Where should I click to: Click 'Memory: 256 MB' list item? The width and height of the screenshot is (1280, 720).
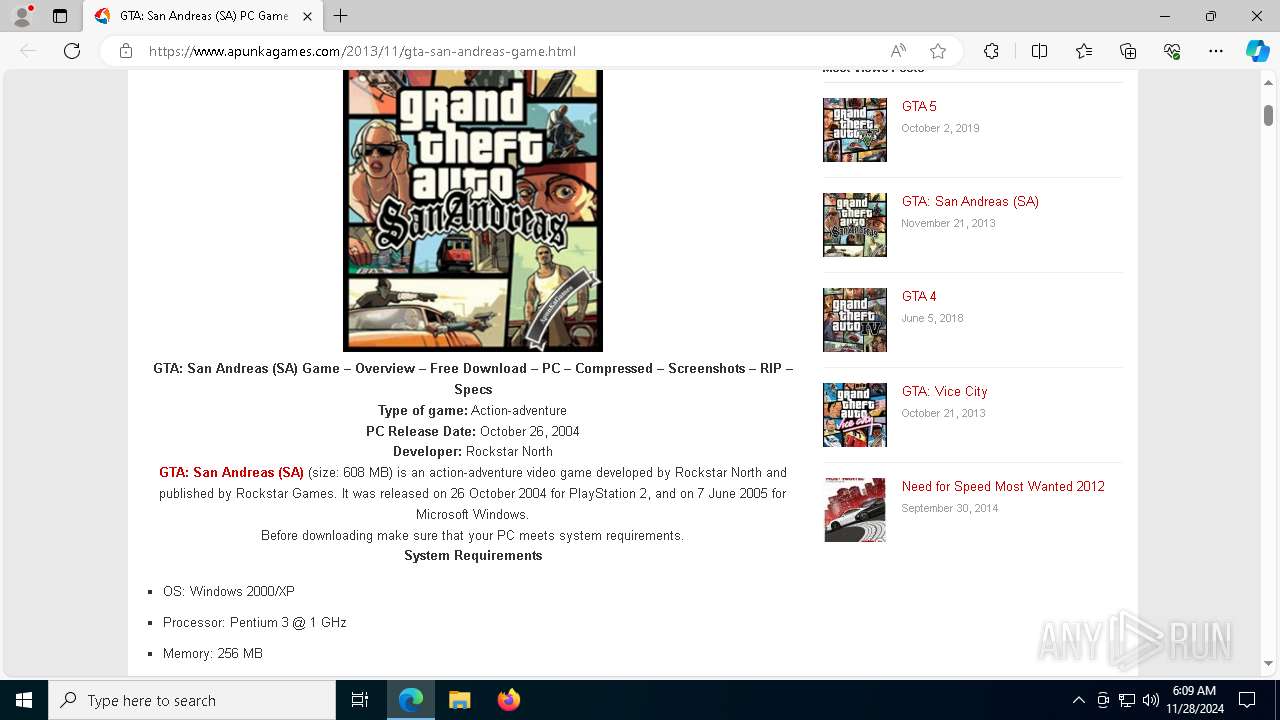pos(213,653)
